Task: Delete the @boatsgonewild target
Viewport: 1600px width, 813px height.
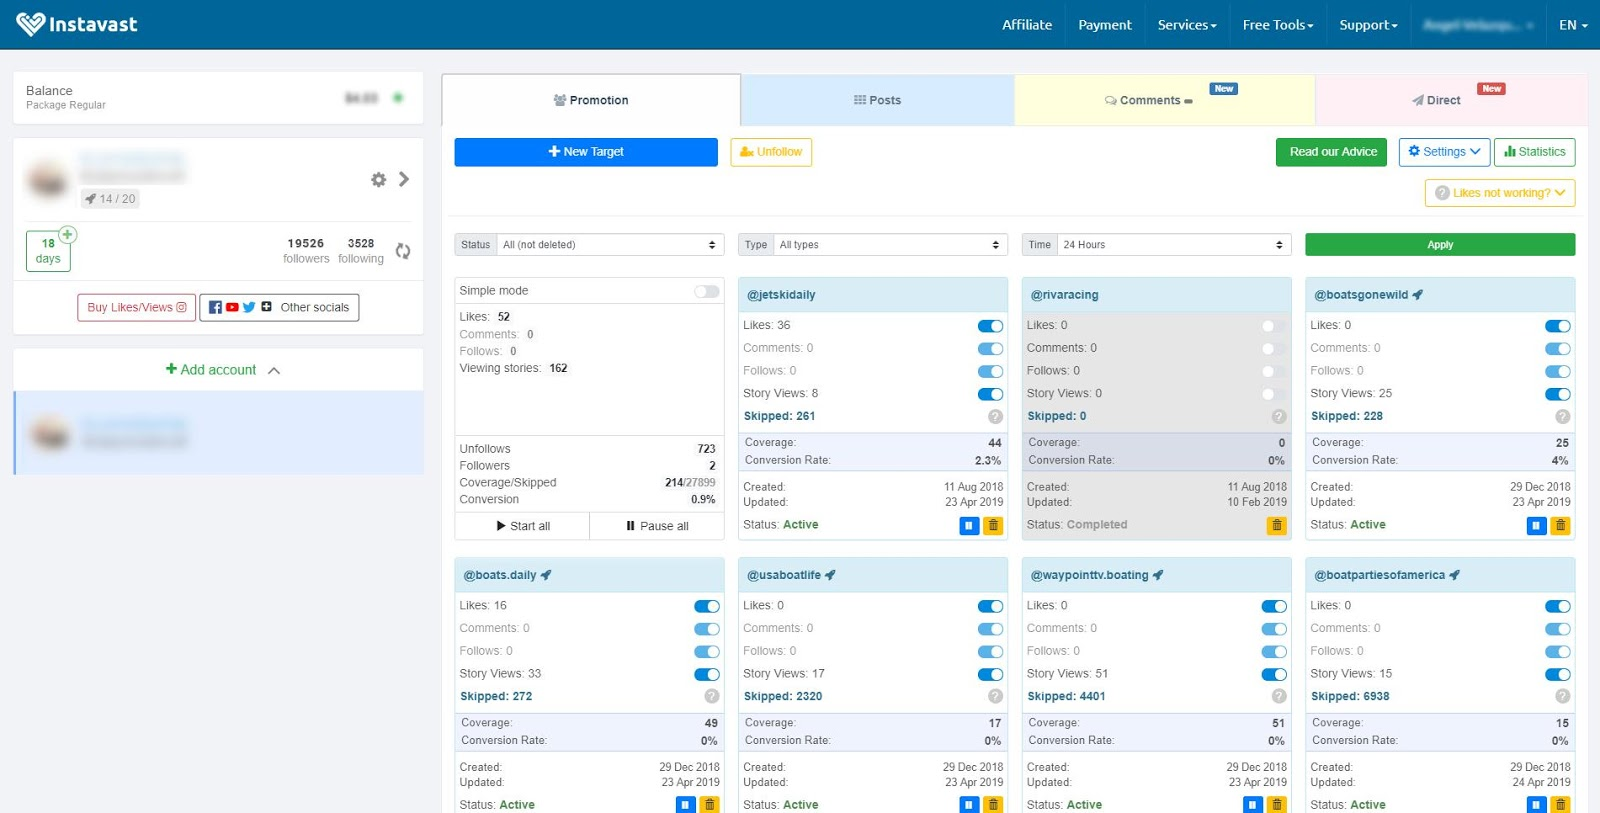Action: pos(1560,525)
